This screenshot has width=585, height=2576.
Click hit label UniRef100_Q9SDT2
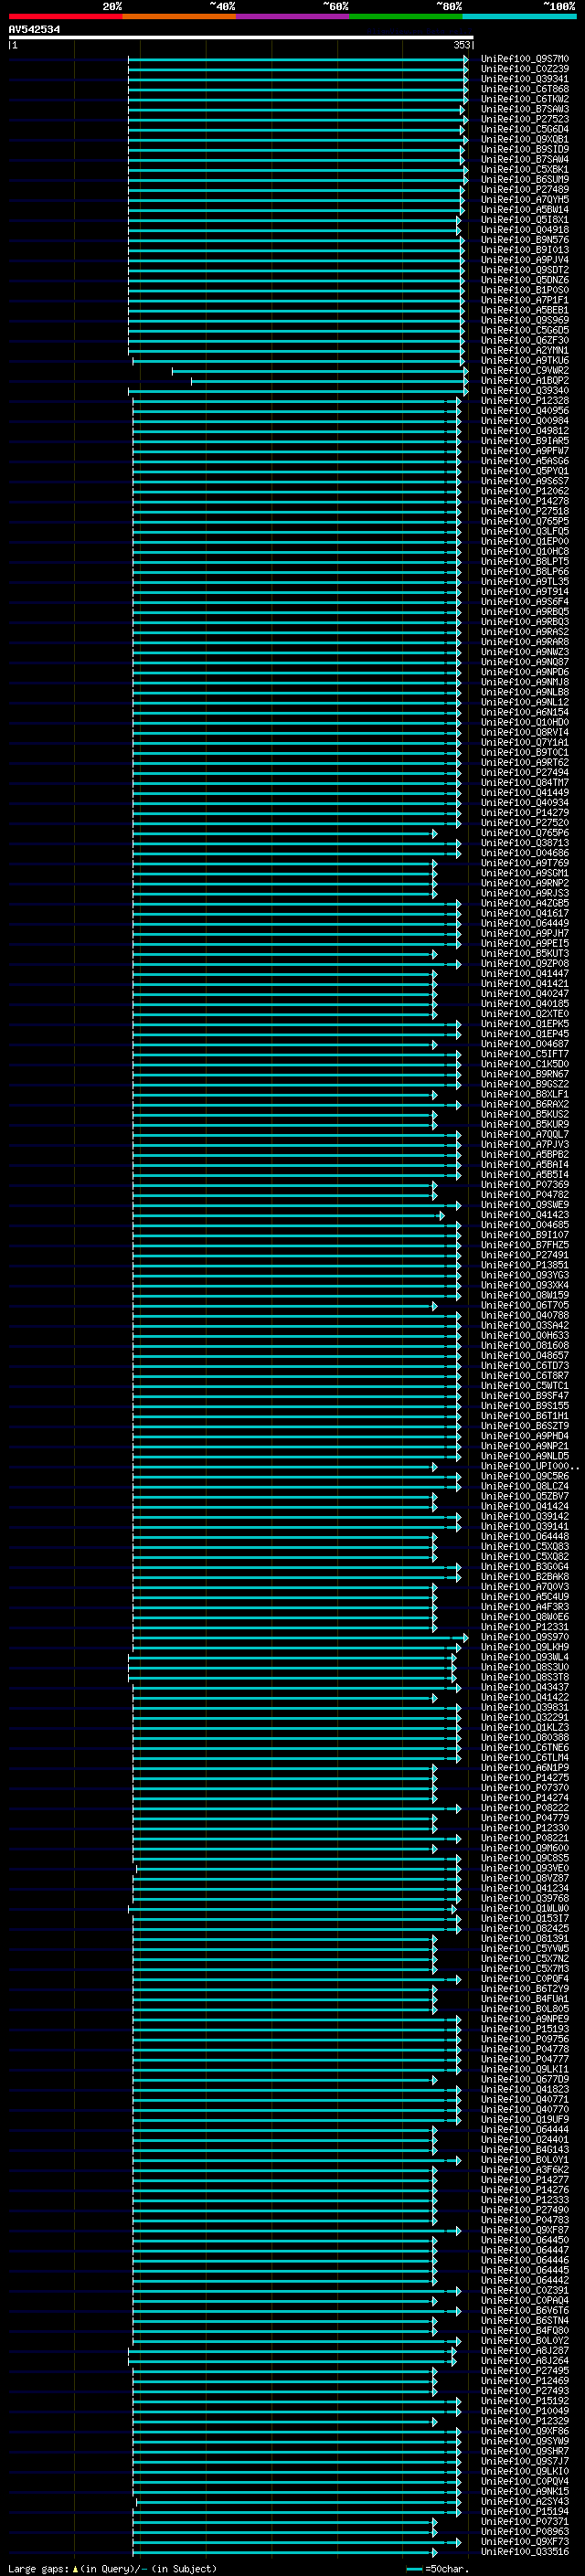(524, 270)
